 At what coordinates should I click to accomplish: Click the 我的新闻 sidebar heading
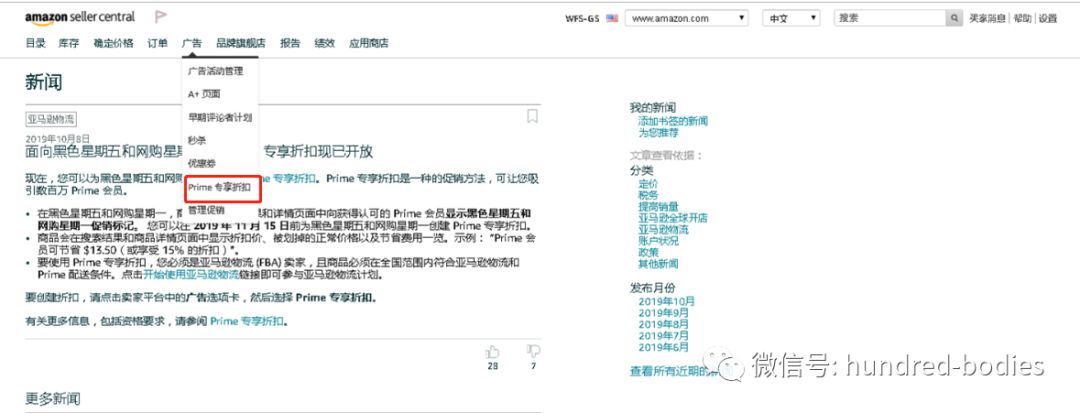click(653, 107)
